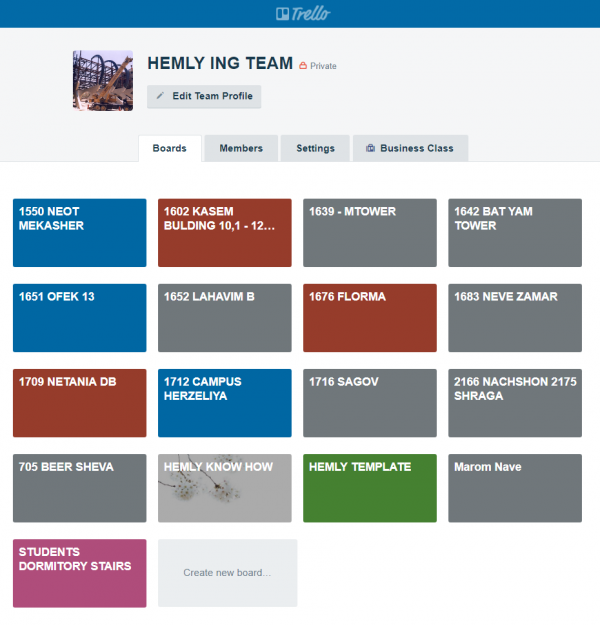Viewport: 600px width, 625px height.
Task: Open the 1602 Kasem Bulding board
Action: point(225,233)
